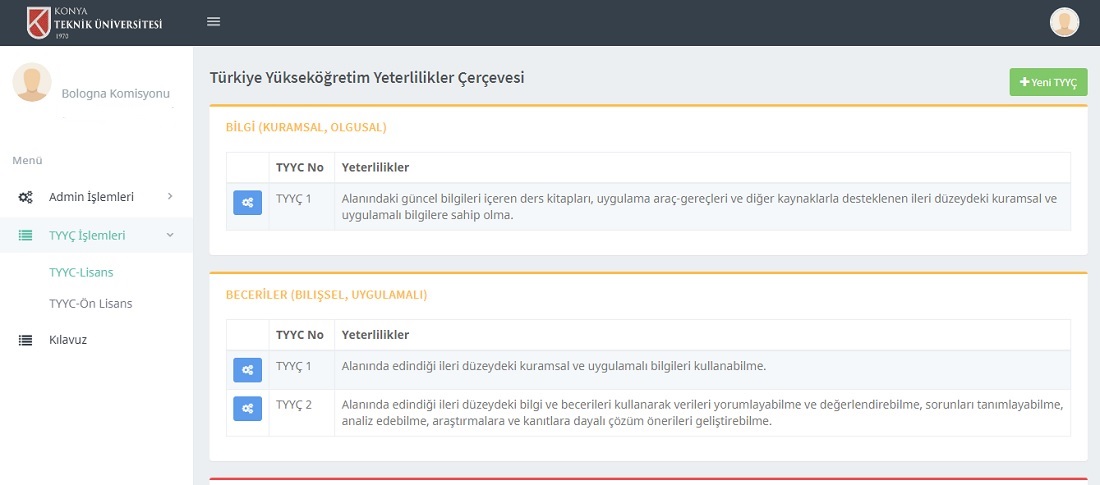This screenshot has width=1100, height=485.
Task: Click the Bologna Komisyonu user name text
Action: pos(116,94)
